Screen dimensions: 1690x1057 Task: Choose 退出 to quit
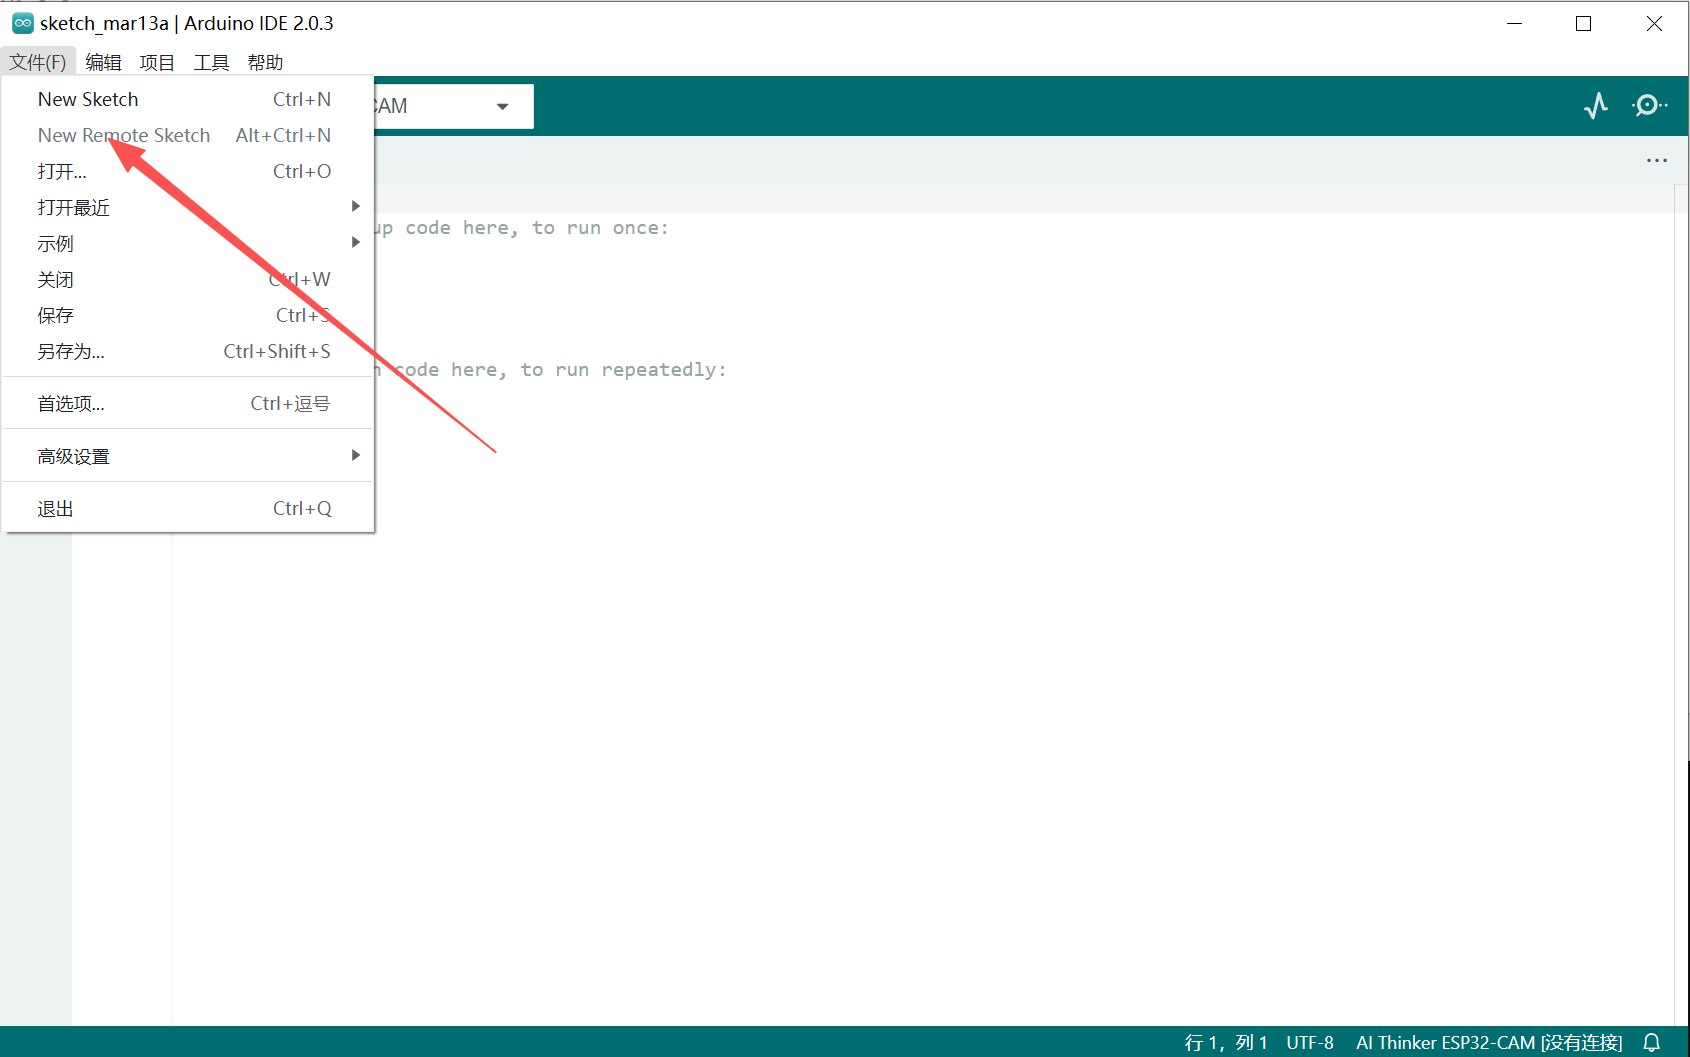(x=189, y=508)
